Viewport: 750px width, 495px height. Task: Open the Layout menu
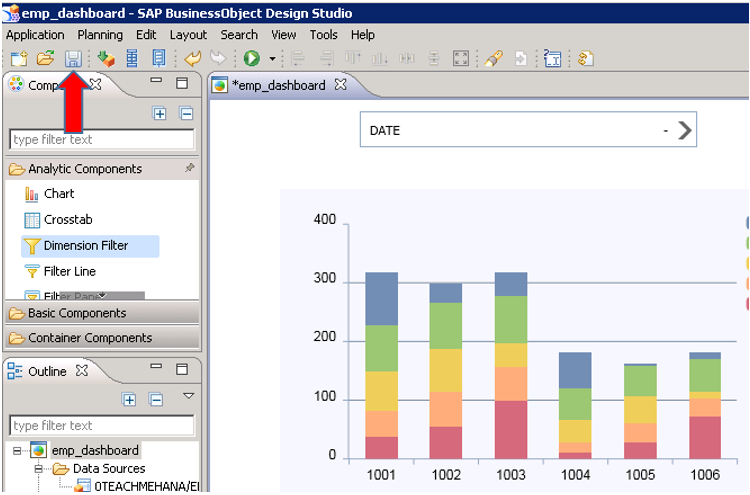[188, 35]
